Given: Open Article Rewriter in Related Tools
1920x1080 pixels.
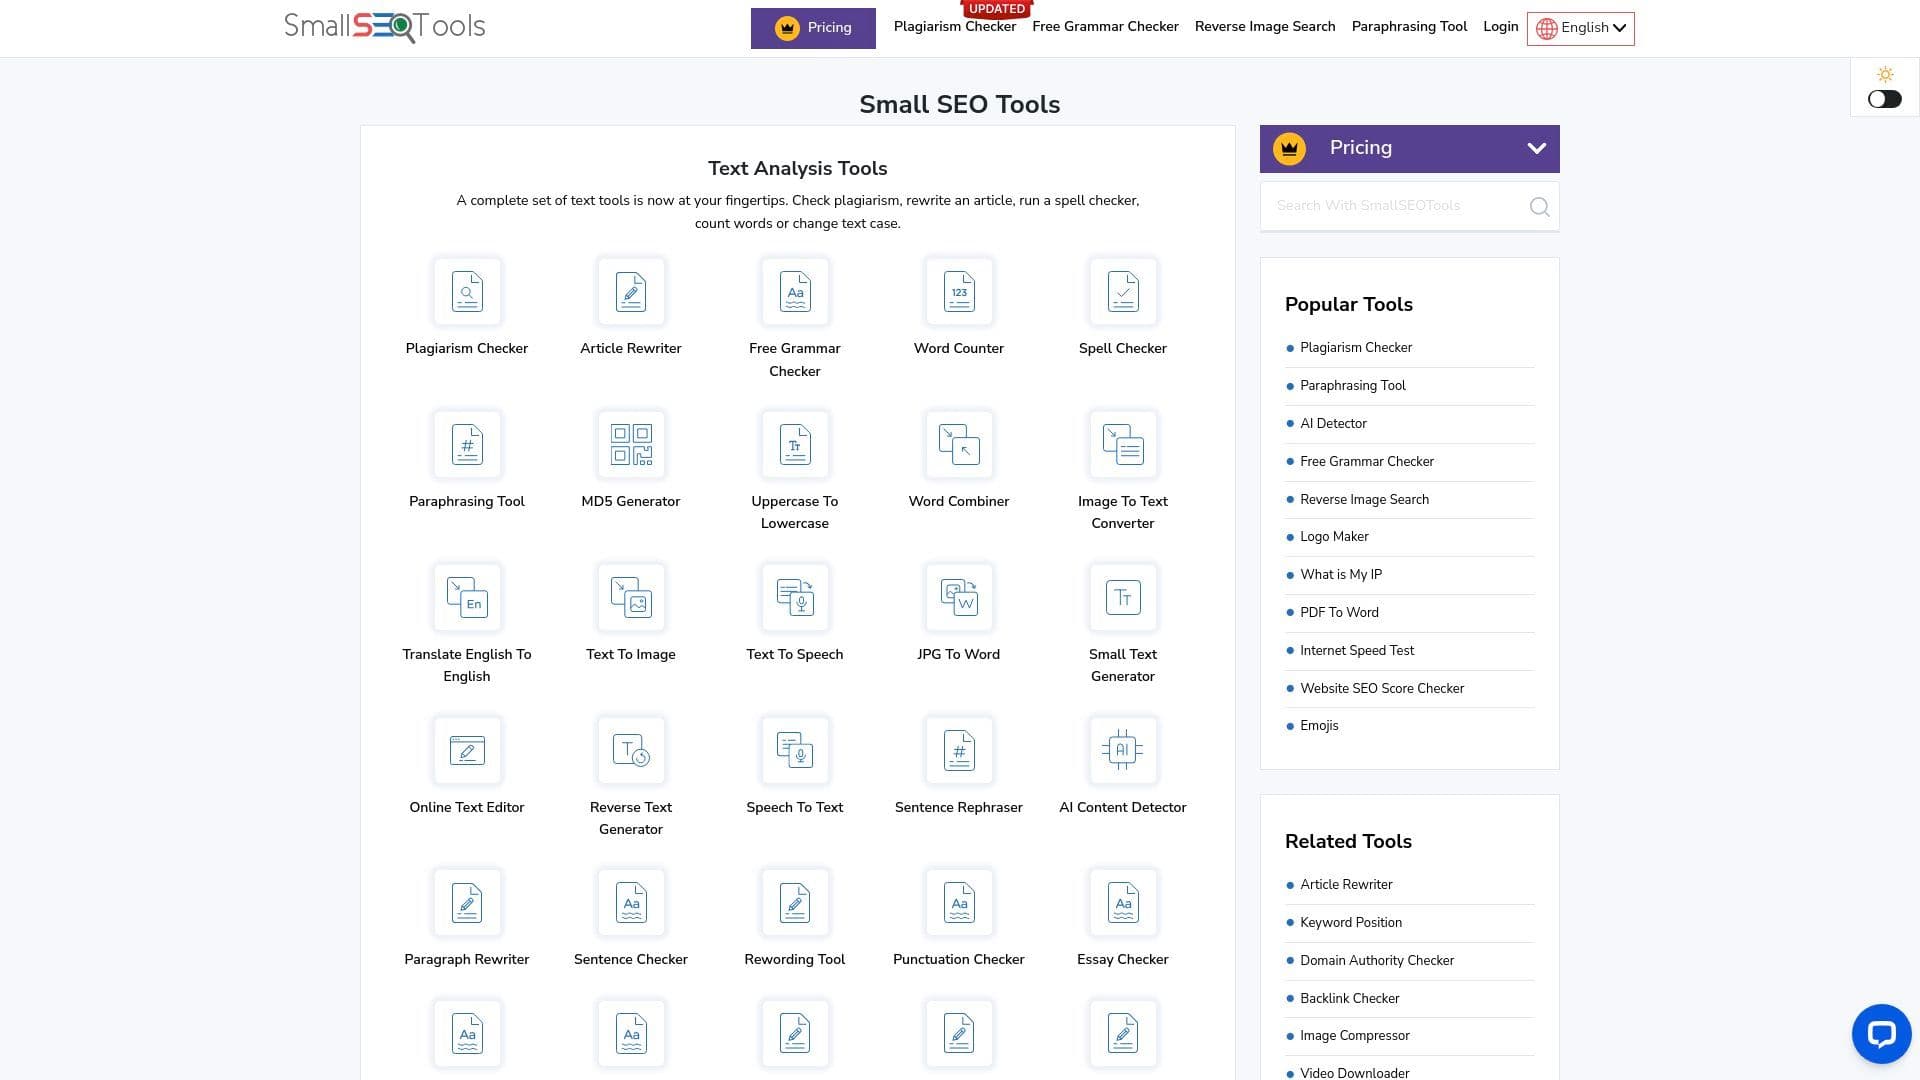Looking at the screenshot, I should pyautogui.click(x=1346, y=885).
